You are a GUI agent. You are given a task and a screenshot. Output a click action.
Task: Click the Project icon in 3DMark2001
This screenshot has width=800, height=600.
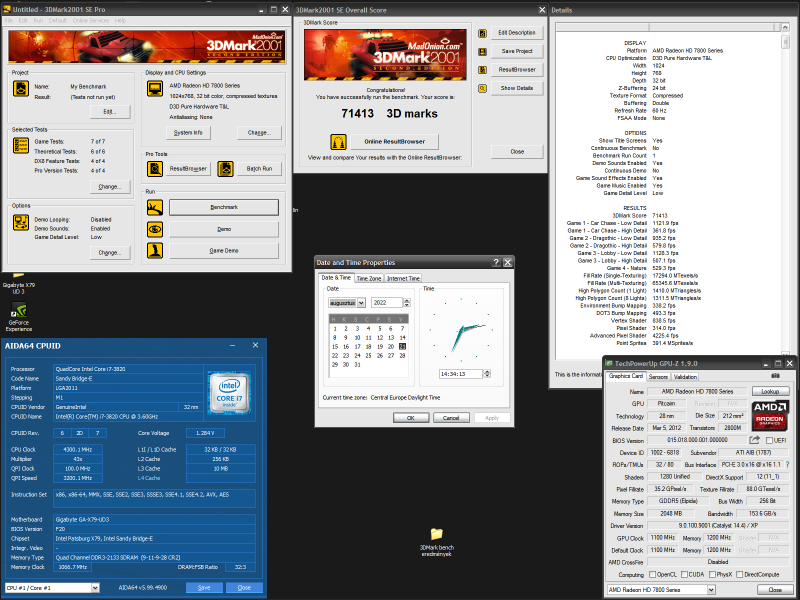coord(21,88)
